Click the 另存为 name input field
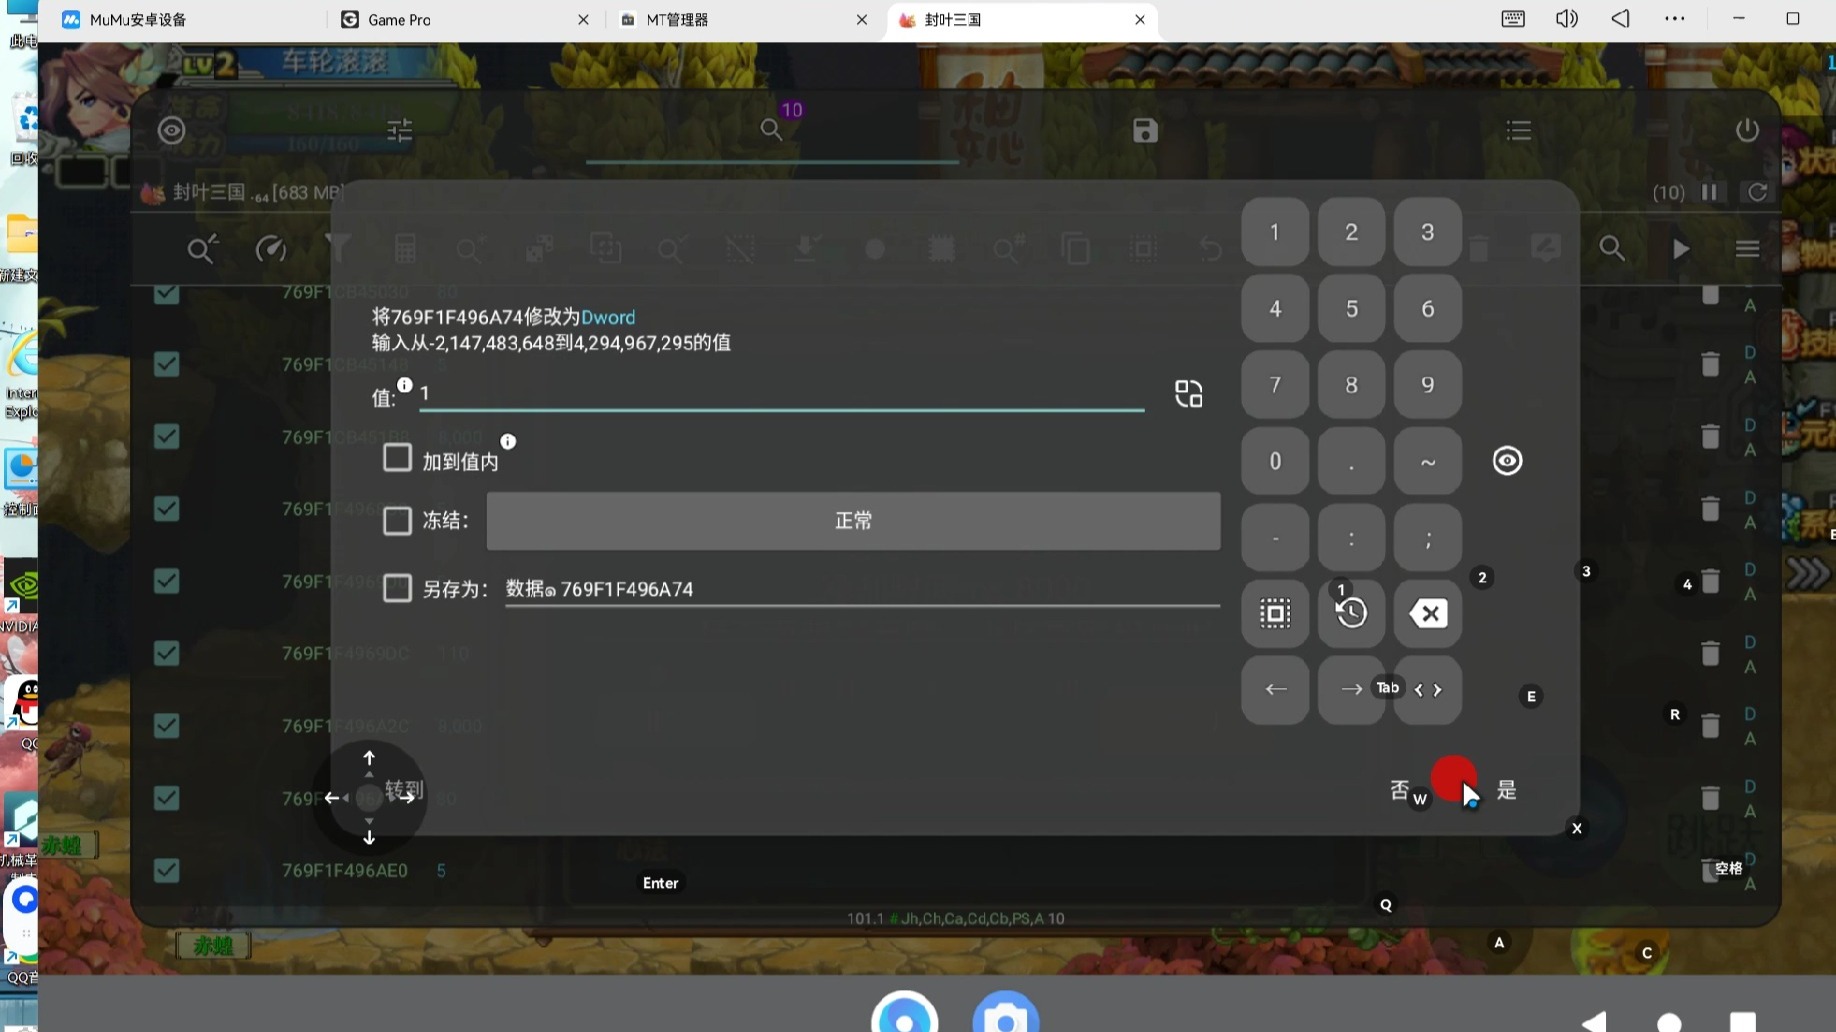This screenshot has height=1032, width=1836. pos(862,589)
